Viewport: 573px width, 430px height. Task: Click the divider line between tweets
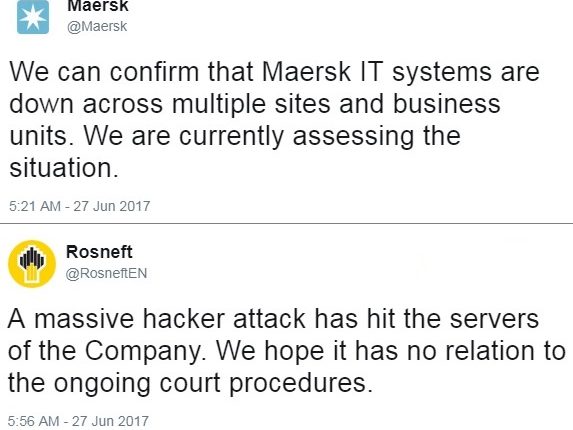286,223
